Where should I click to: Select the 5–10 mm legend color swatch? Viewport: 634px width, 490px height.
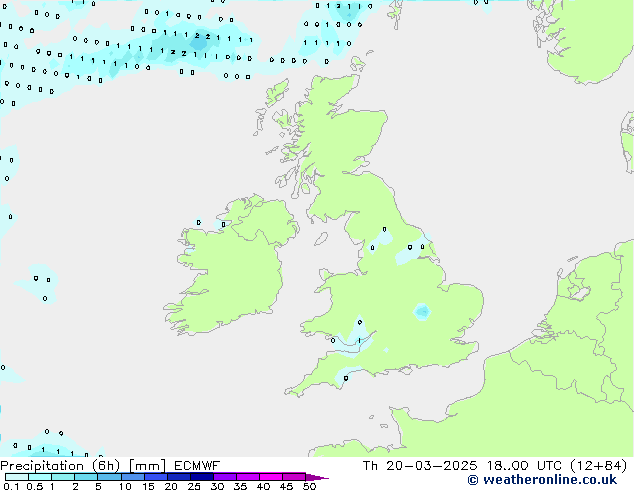point(109,477)
